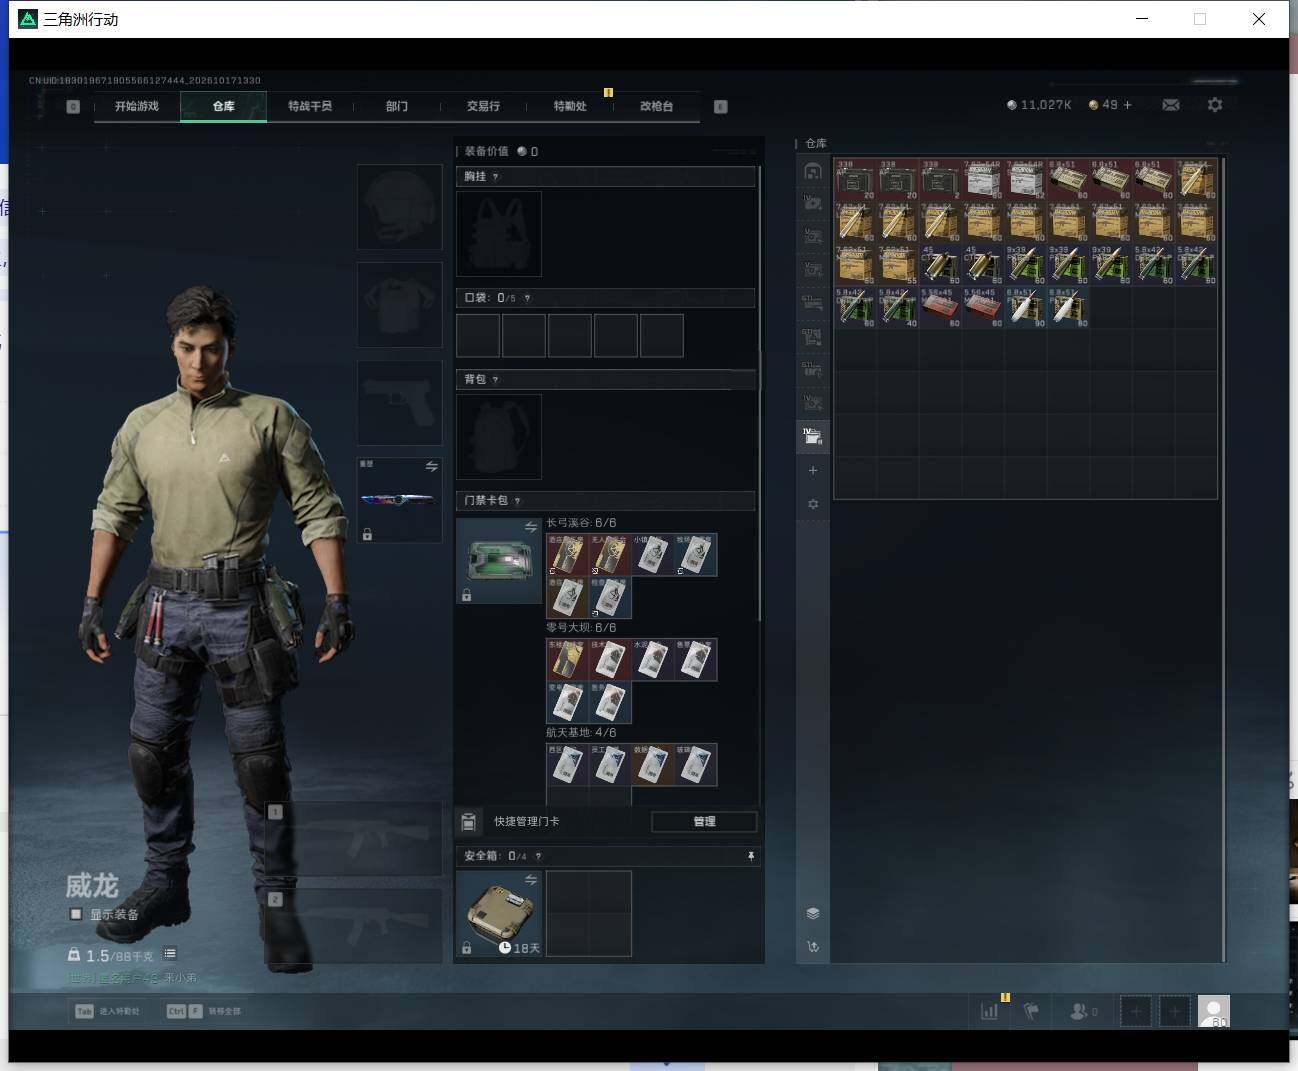Click the empty helmet equipment slot
Screen dimensions: 1298x1071
(400, 207)
